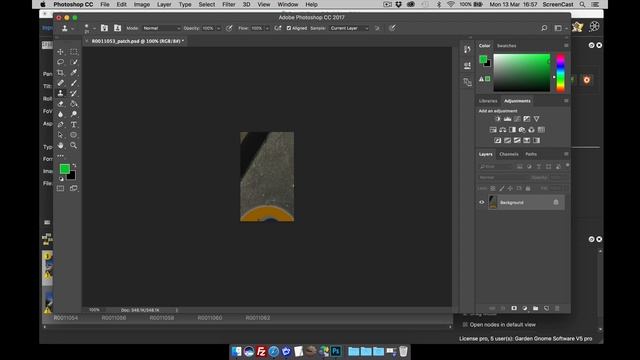Open the Mode dropdown set to Normal

coord(161,28)
